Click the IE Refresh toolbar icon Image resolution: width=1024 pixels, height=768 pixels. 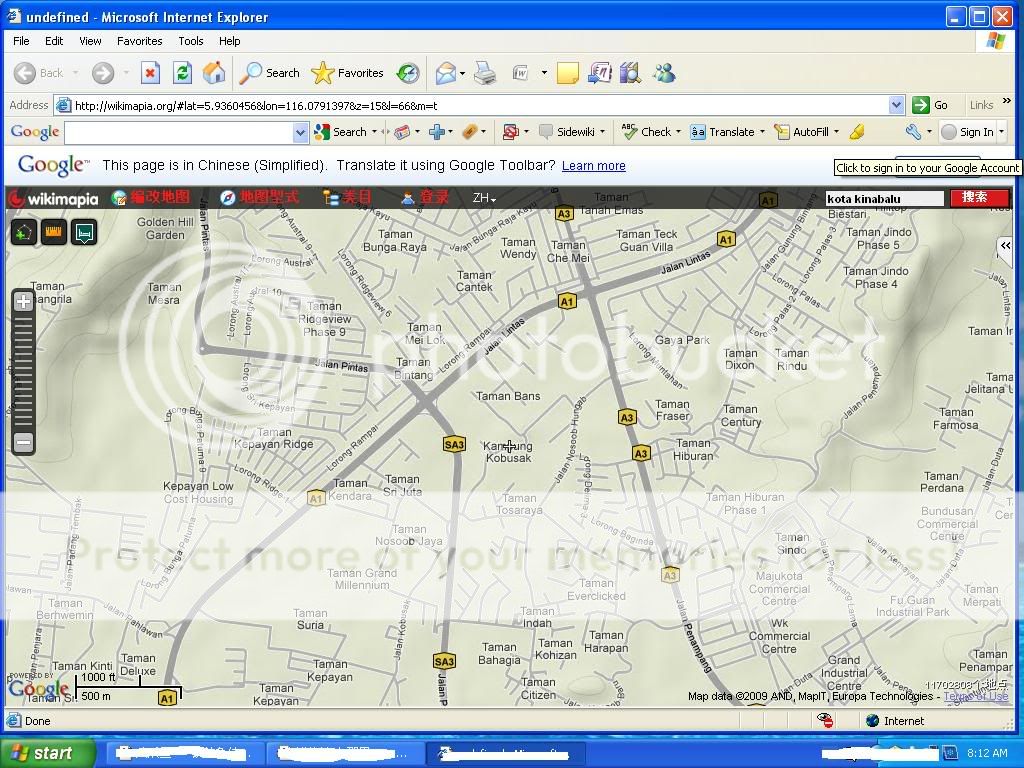point(182,73)
